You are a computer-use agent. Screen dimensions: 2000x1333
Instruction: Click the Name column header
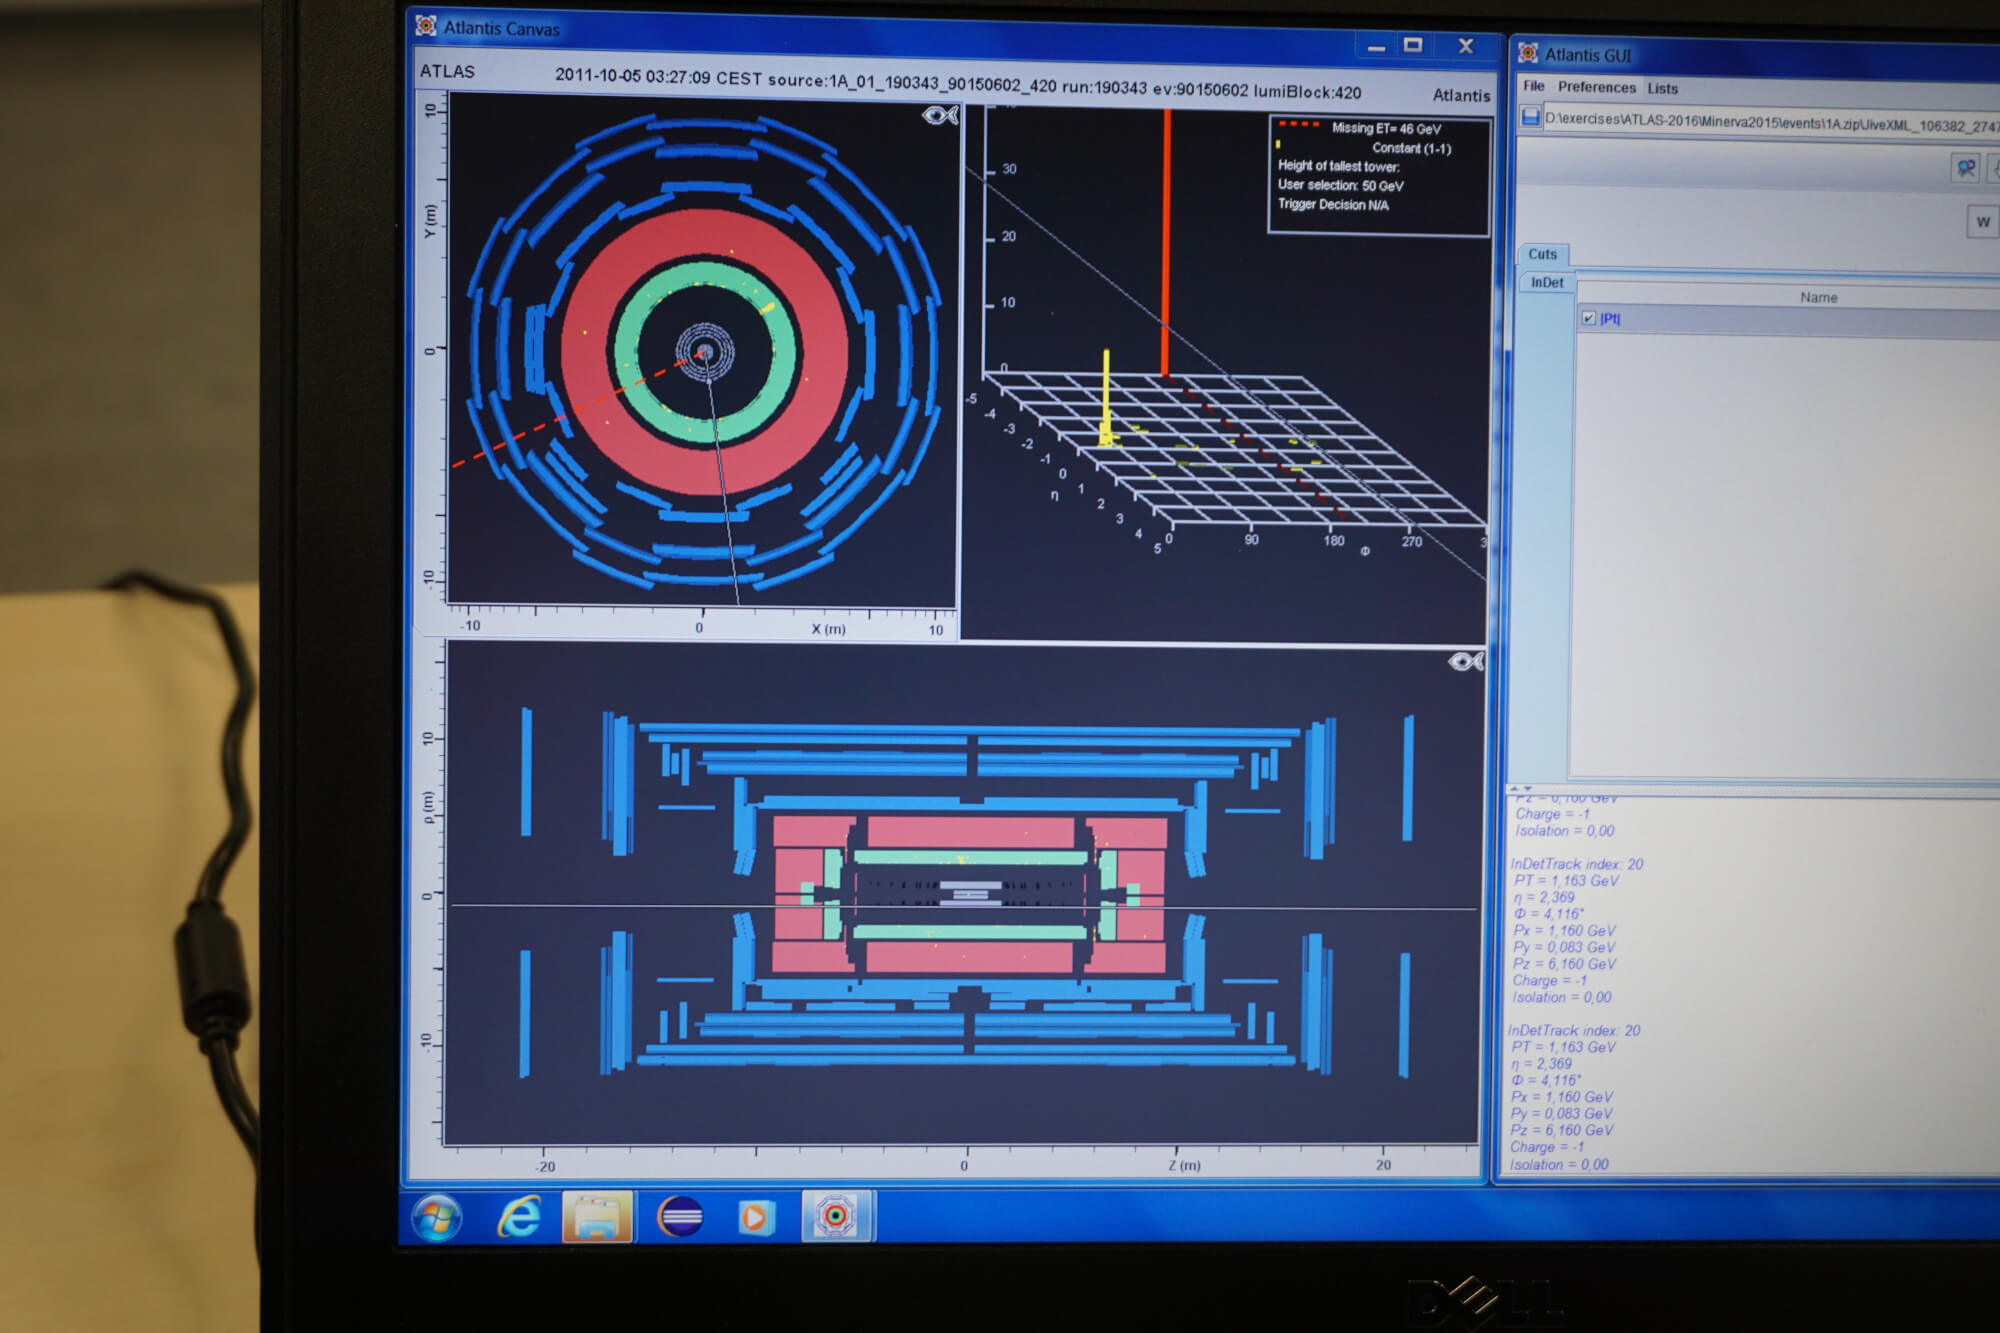[x=1818, y=297]
